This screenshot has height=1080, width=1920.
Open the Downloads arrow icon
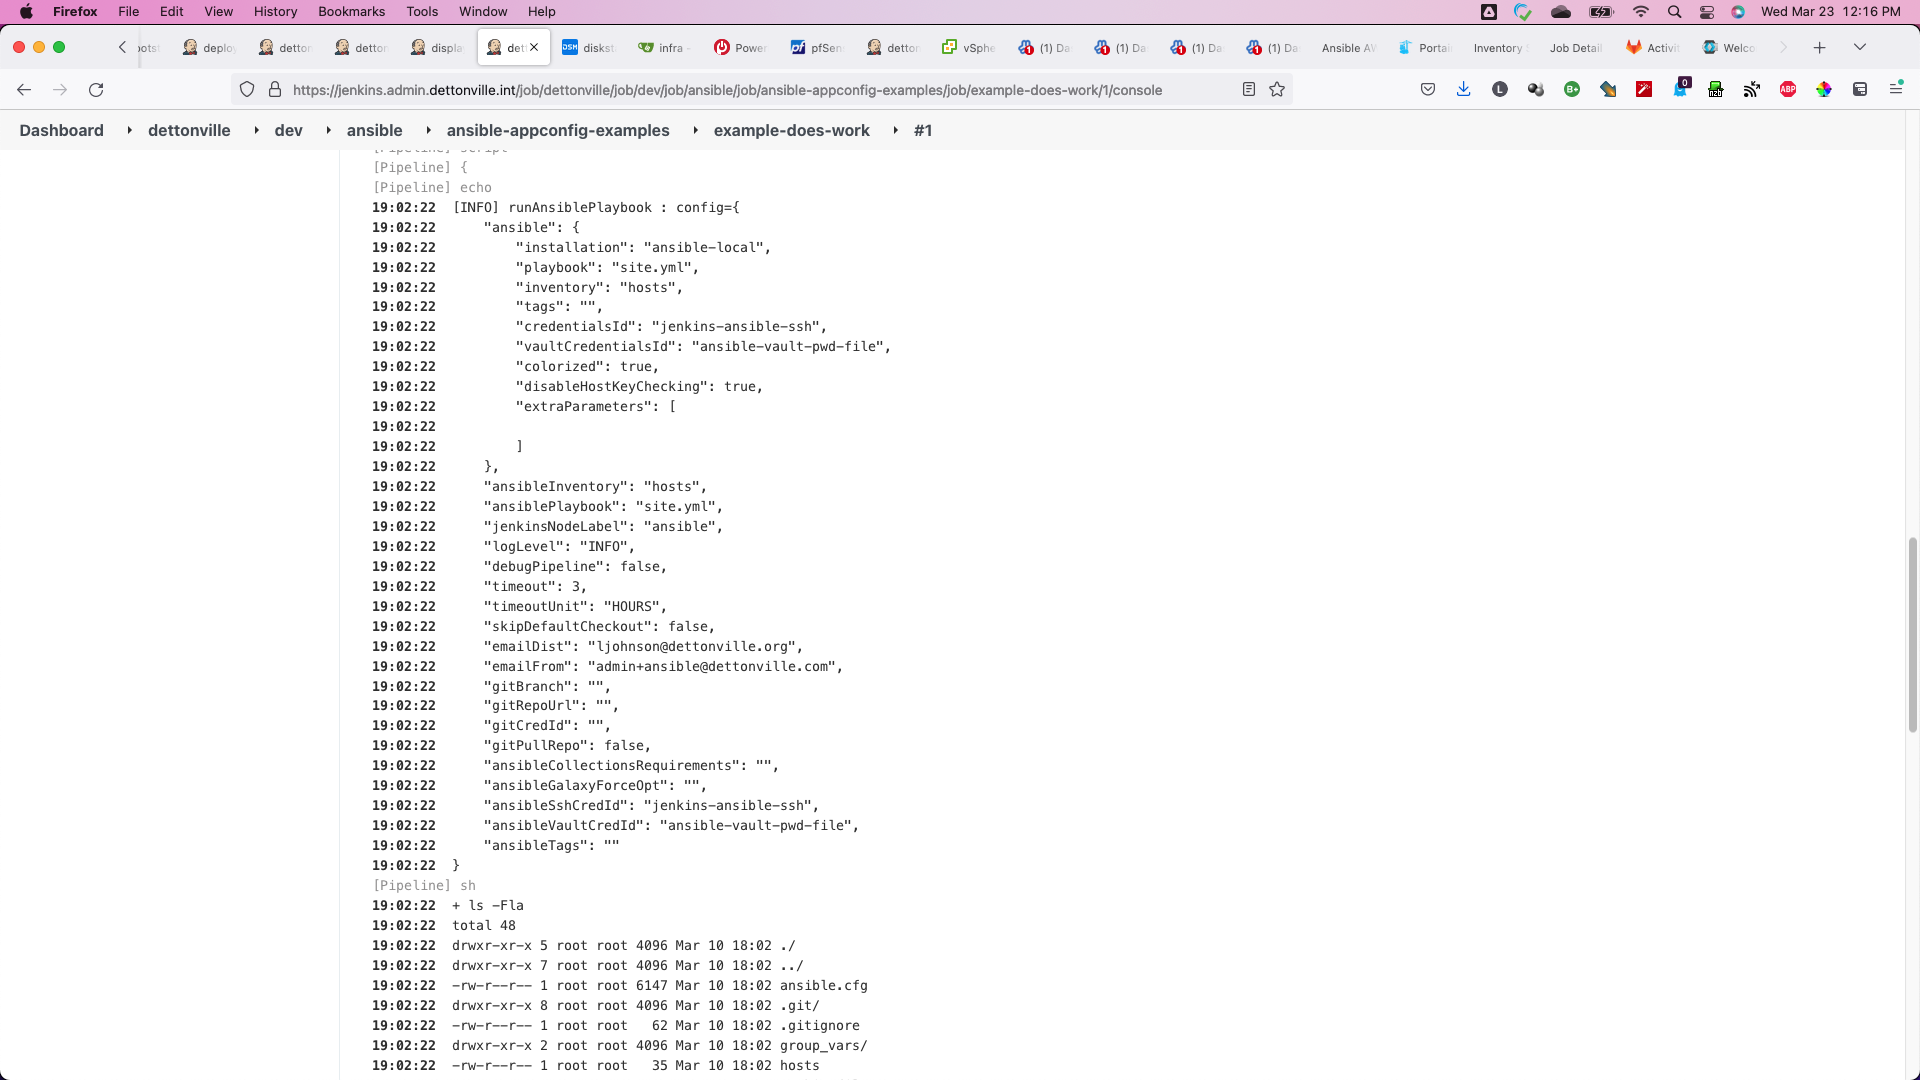[x=1463, y=90]
